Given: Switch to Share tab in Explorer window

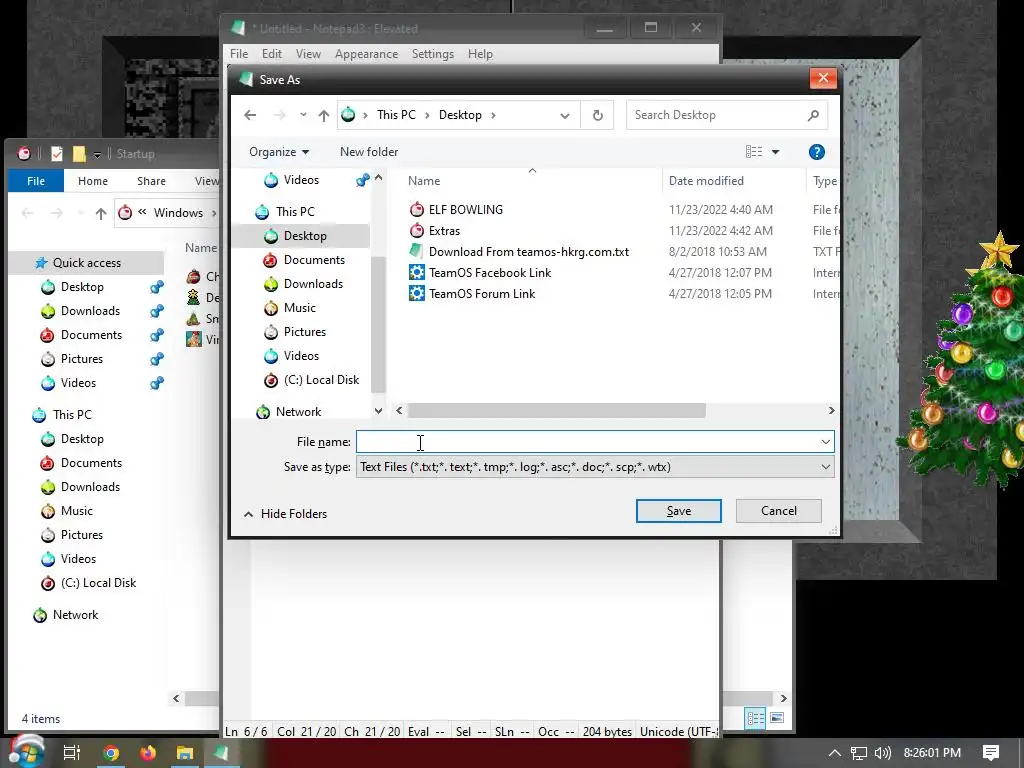Looking at the screenshot, I should click(x=152, y=181).
